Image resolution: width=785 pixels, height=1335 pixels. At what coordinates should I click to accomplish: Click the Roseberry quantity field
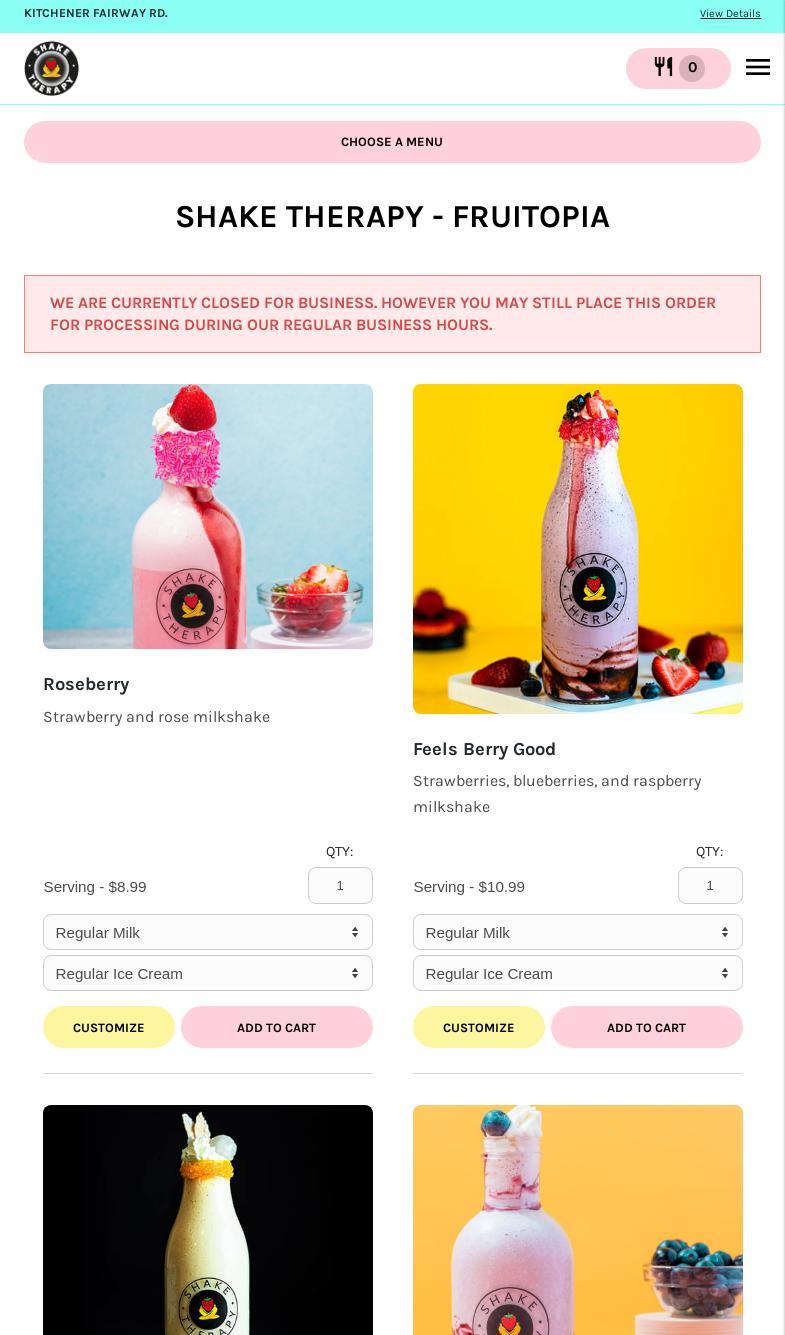click(x=340, y=885)
